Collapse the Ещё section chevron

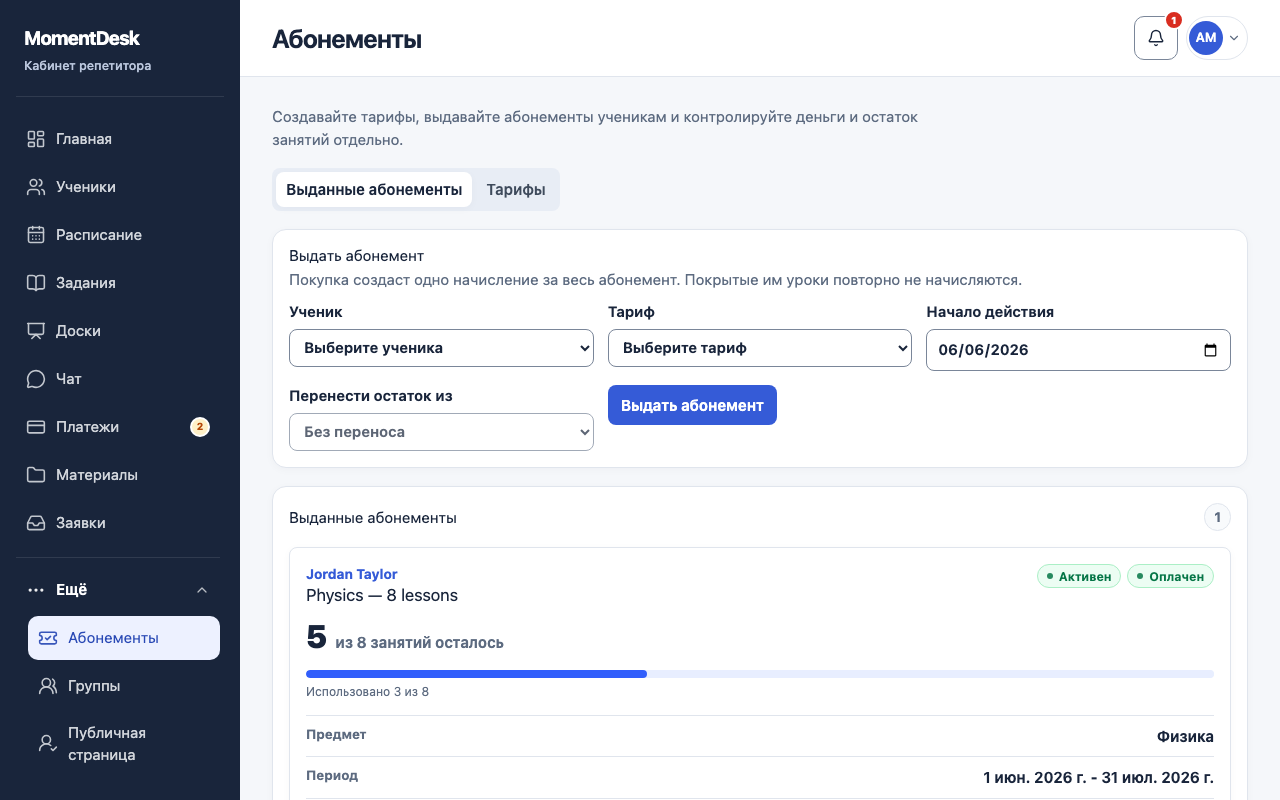pos(202,590)
